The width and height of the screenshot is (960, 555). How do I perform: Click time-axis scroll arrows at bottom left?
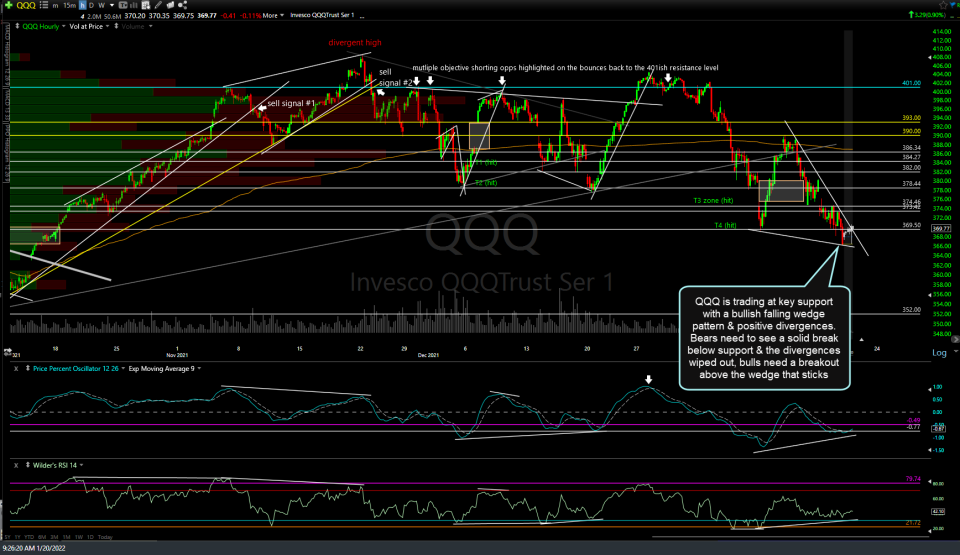[7, 352]
